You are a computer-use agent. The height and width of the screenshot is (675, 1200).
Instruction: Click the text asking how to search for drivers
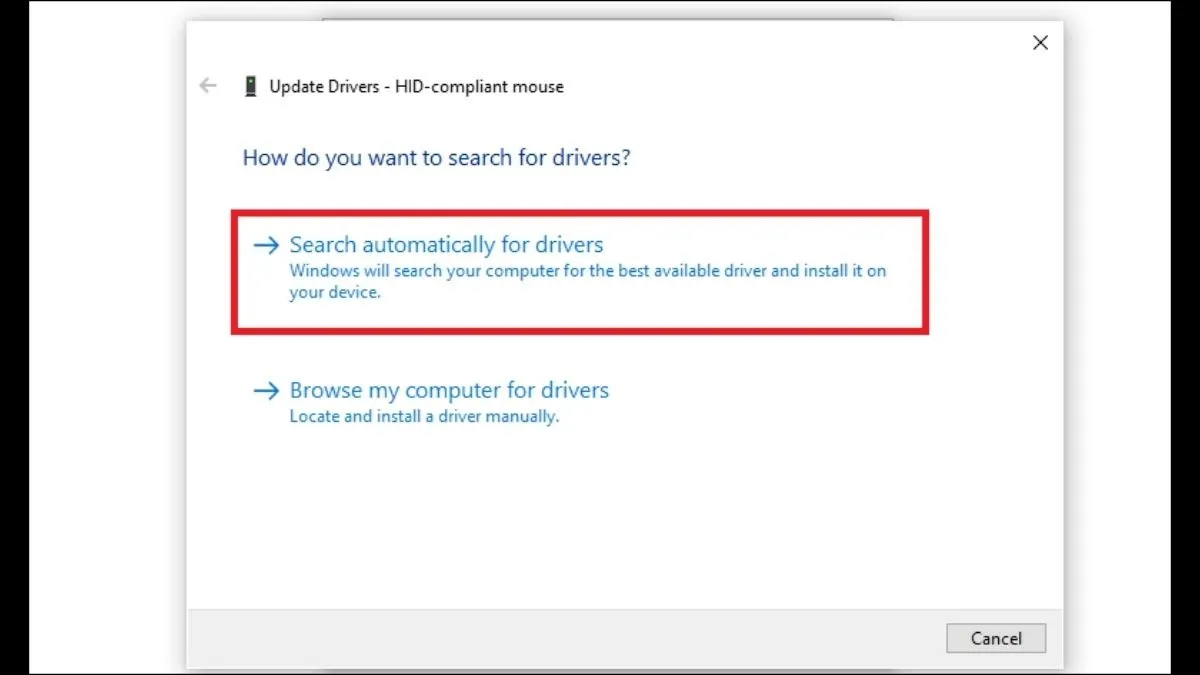click(x=436, y=157)
